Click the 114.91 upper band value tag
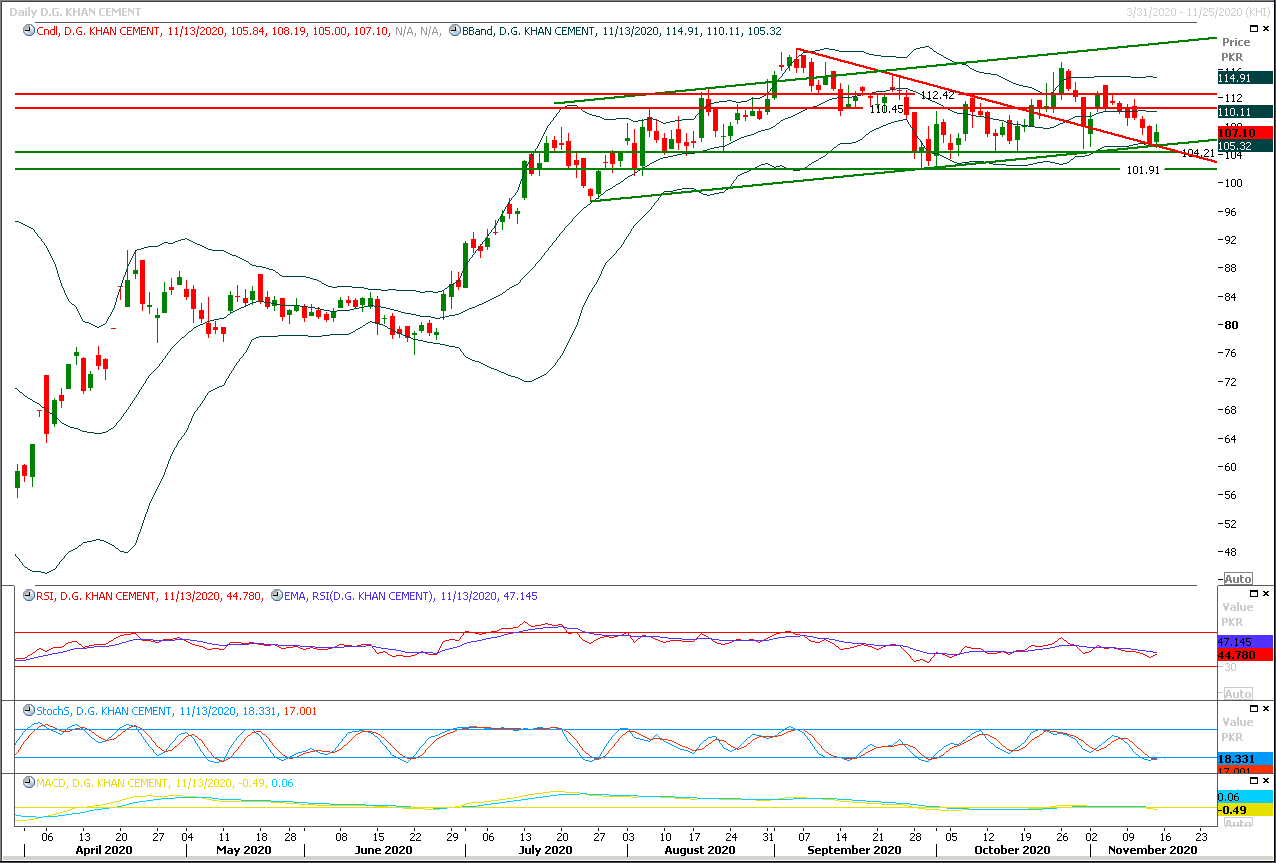The height and width of the screenshot is (863, 1276). click(x=1245, y=78)
